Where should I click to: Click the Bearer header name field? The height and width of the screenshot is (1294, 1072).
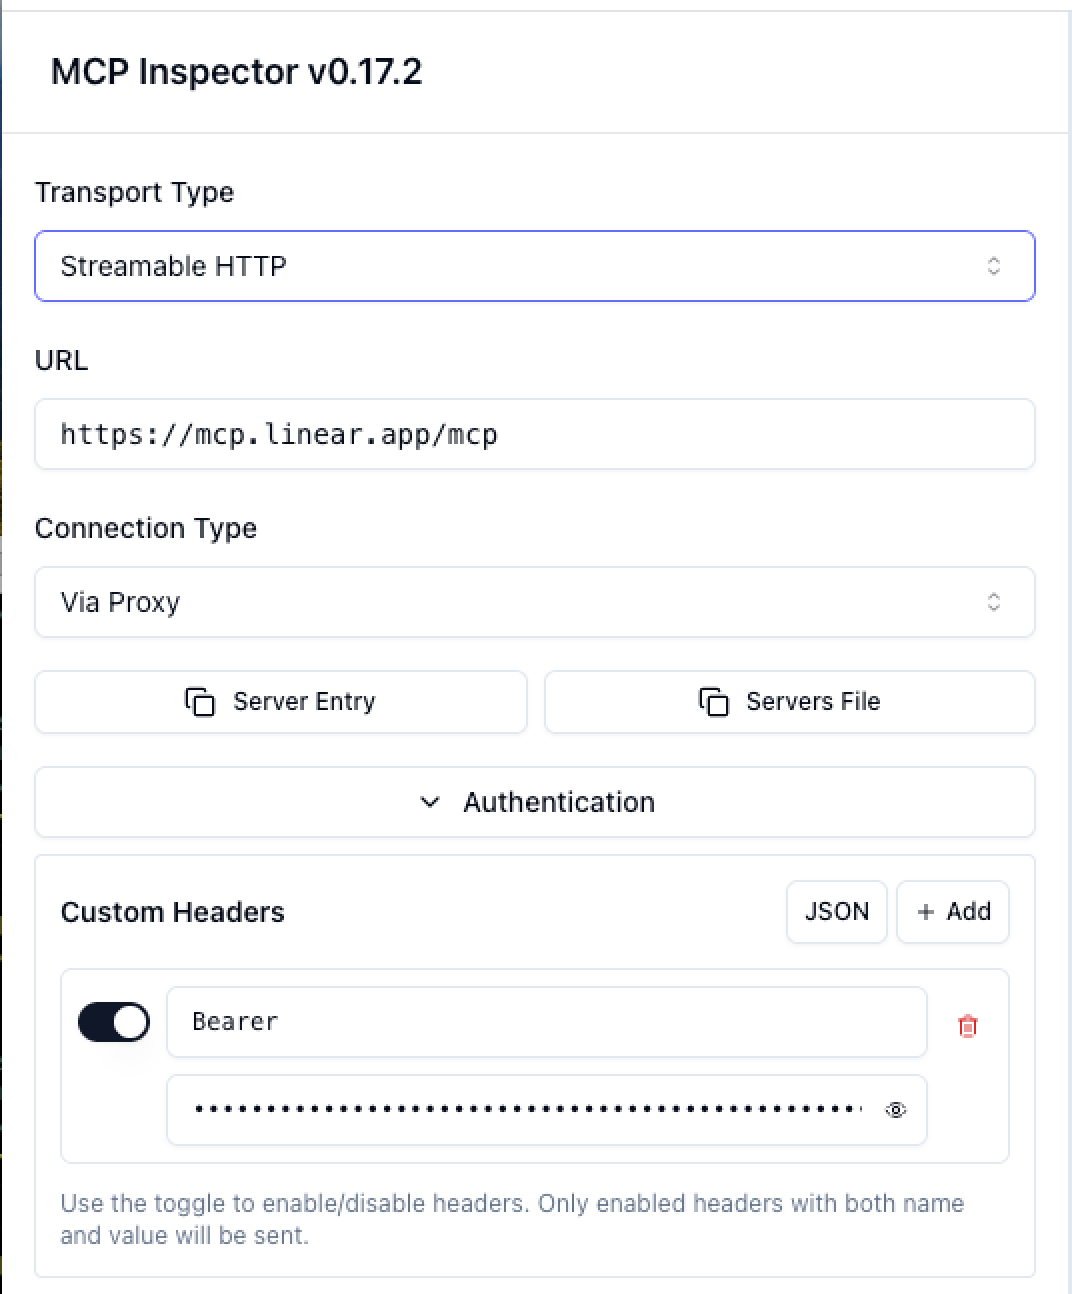[546, 1022]
